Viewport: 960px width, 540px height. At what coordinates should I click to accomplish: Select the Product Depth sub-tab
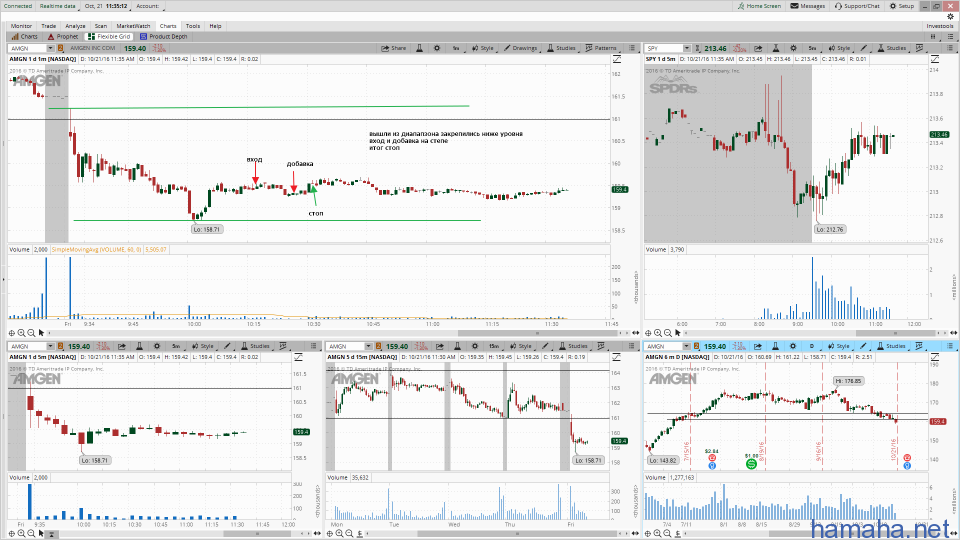[163, 36]
